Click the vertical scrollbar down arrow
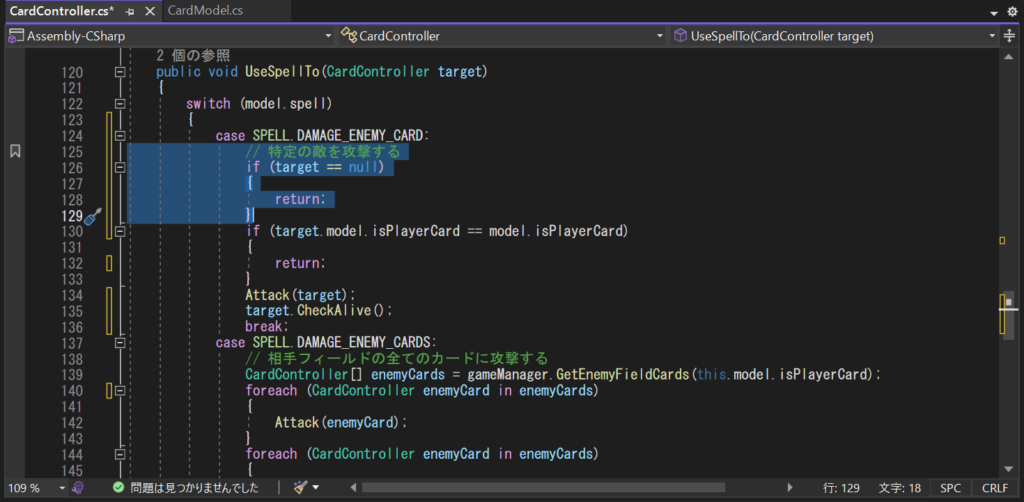Screen dimensions: 1024x502 (1008, 469)
